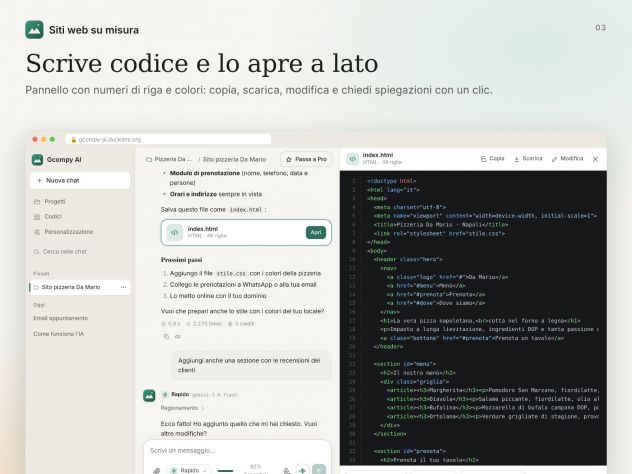Click the folder icon next to Progetti

(x=37, y=201)
